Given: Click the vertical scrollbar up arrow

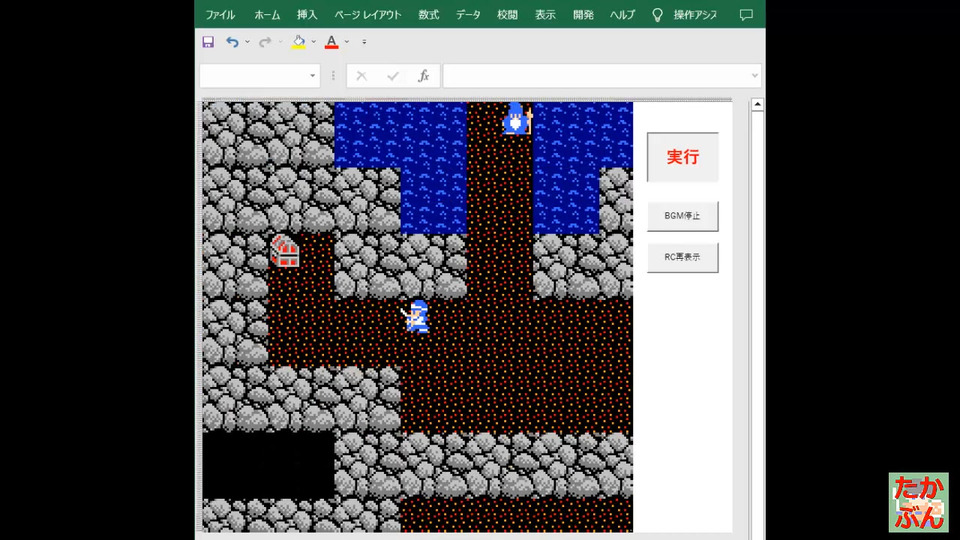Looking at the screenshot, I should [757, 105].
